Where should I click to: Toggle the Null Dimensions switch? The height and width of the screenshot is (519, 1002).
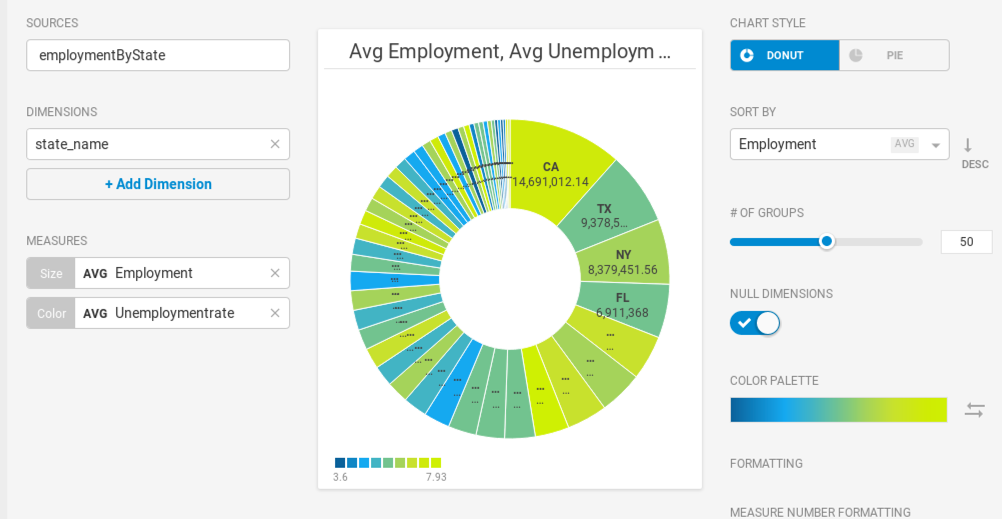pos(755,323)
